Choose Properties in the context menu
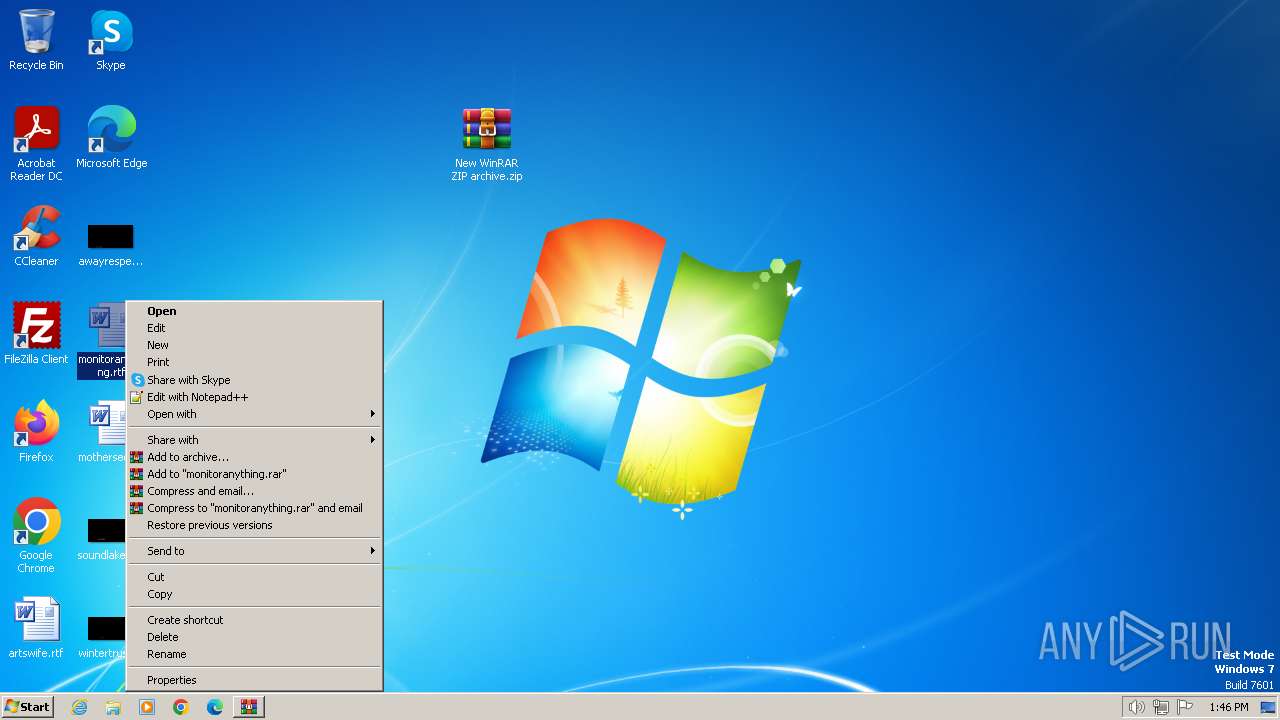 point(255,680)
